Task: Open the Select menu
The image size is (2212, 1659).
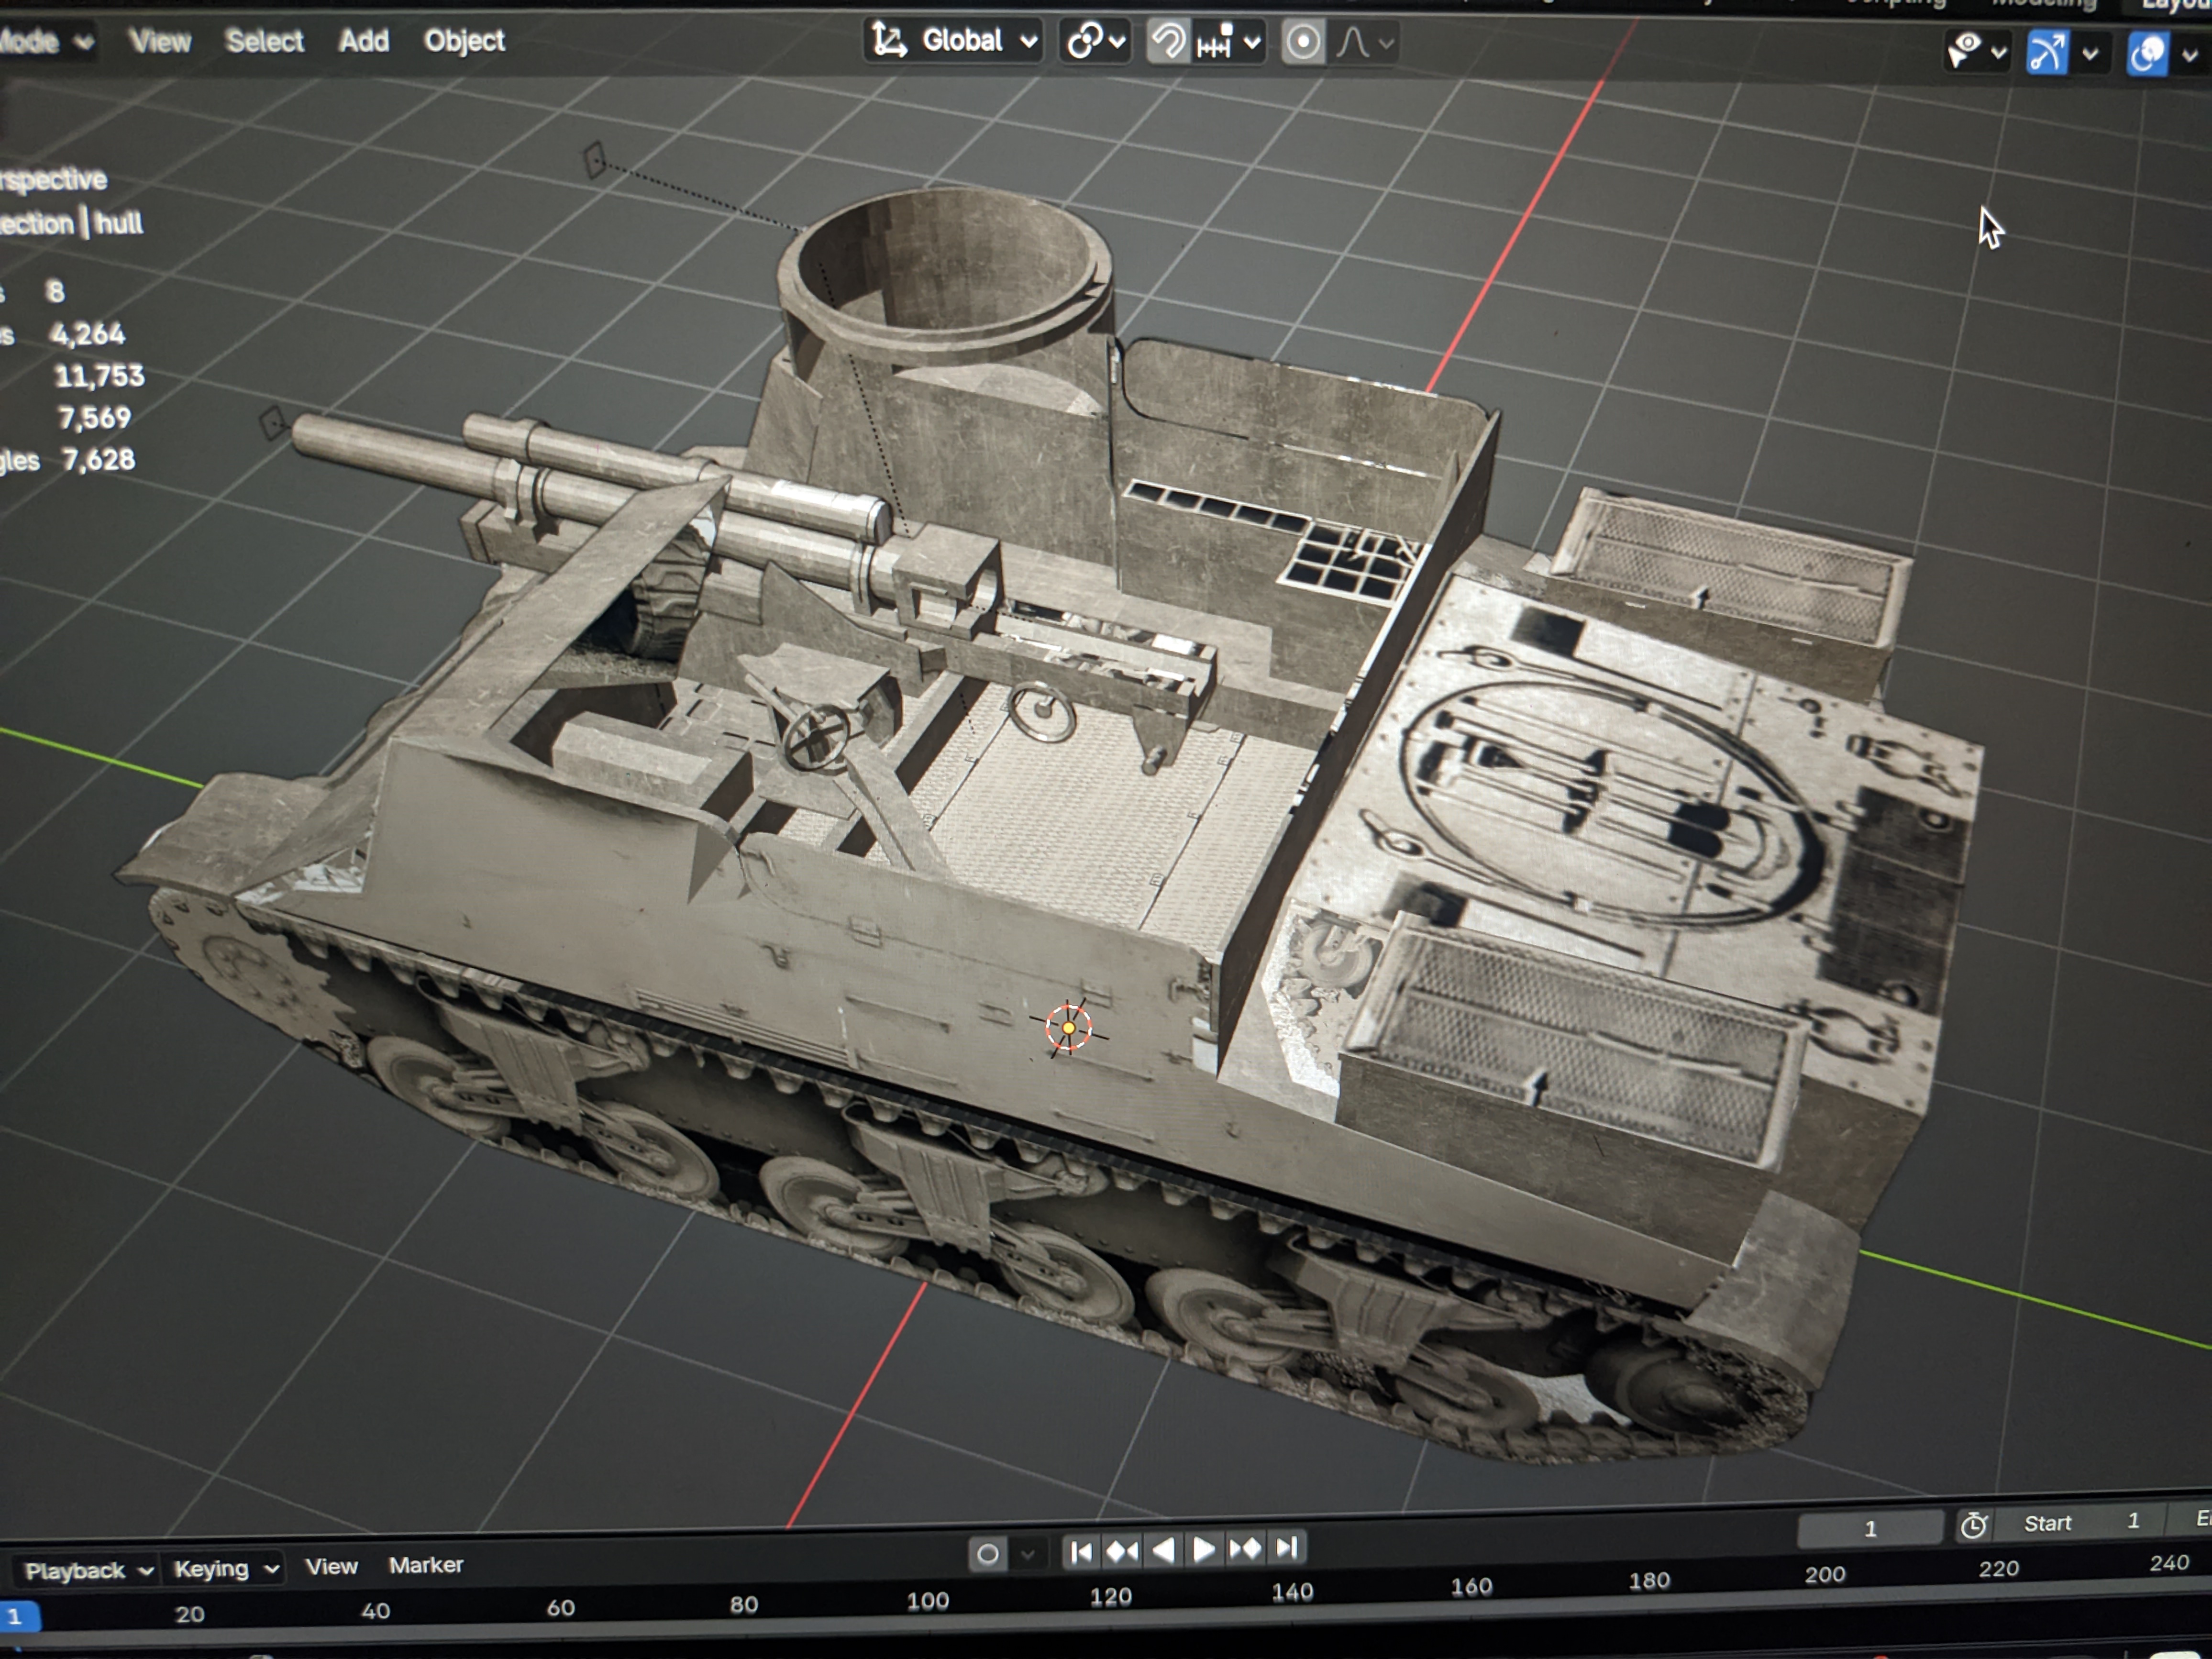Action: click(x=264, y=41)
